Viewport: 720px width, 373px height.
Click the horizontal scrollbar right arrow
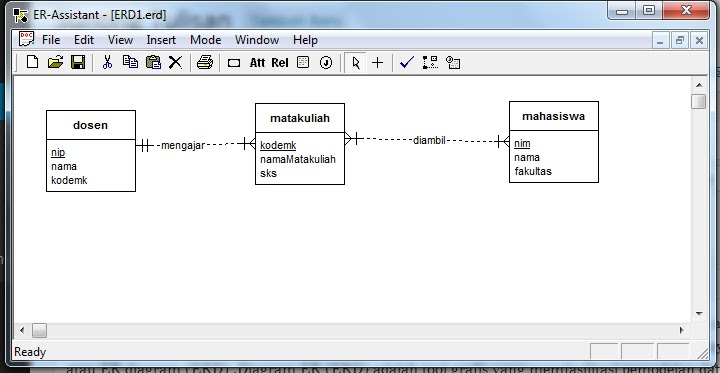682,330
